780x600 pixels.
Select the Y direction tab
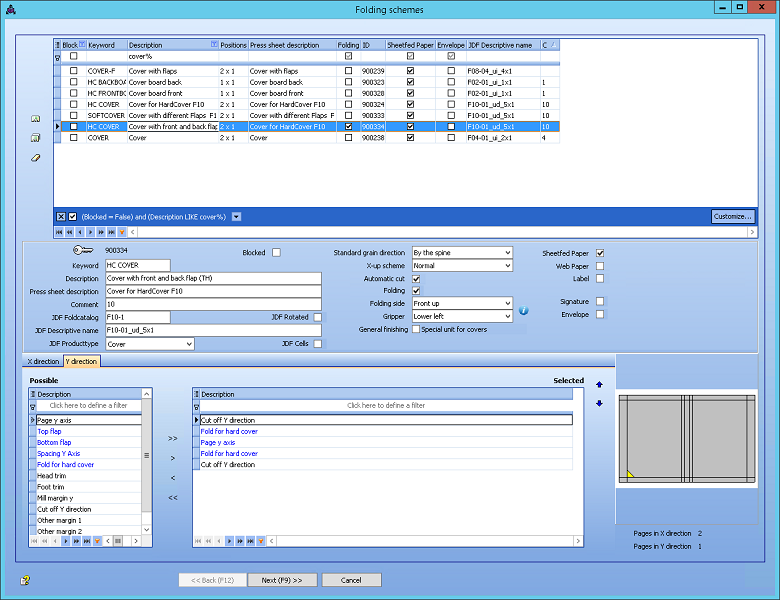click(81, 361)
